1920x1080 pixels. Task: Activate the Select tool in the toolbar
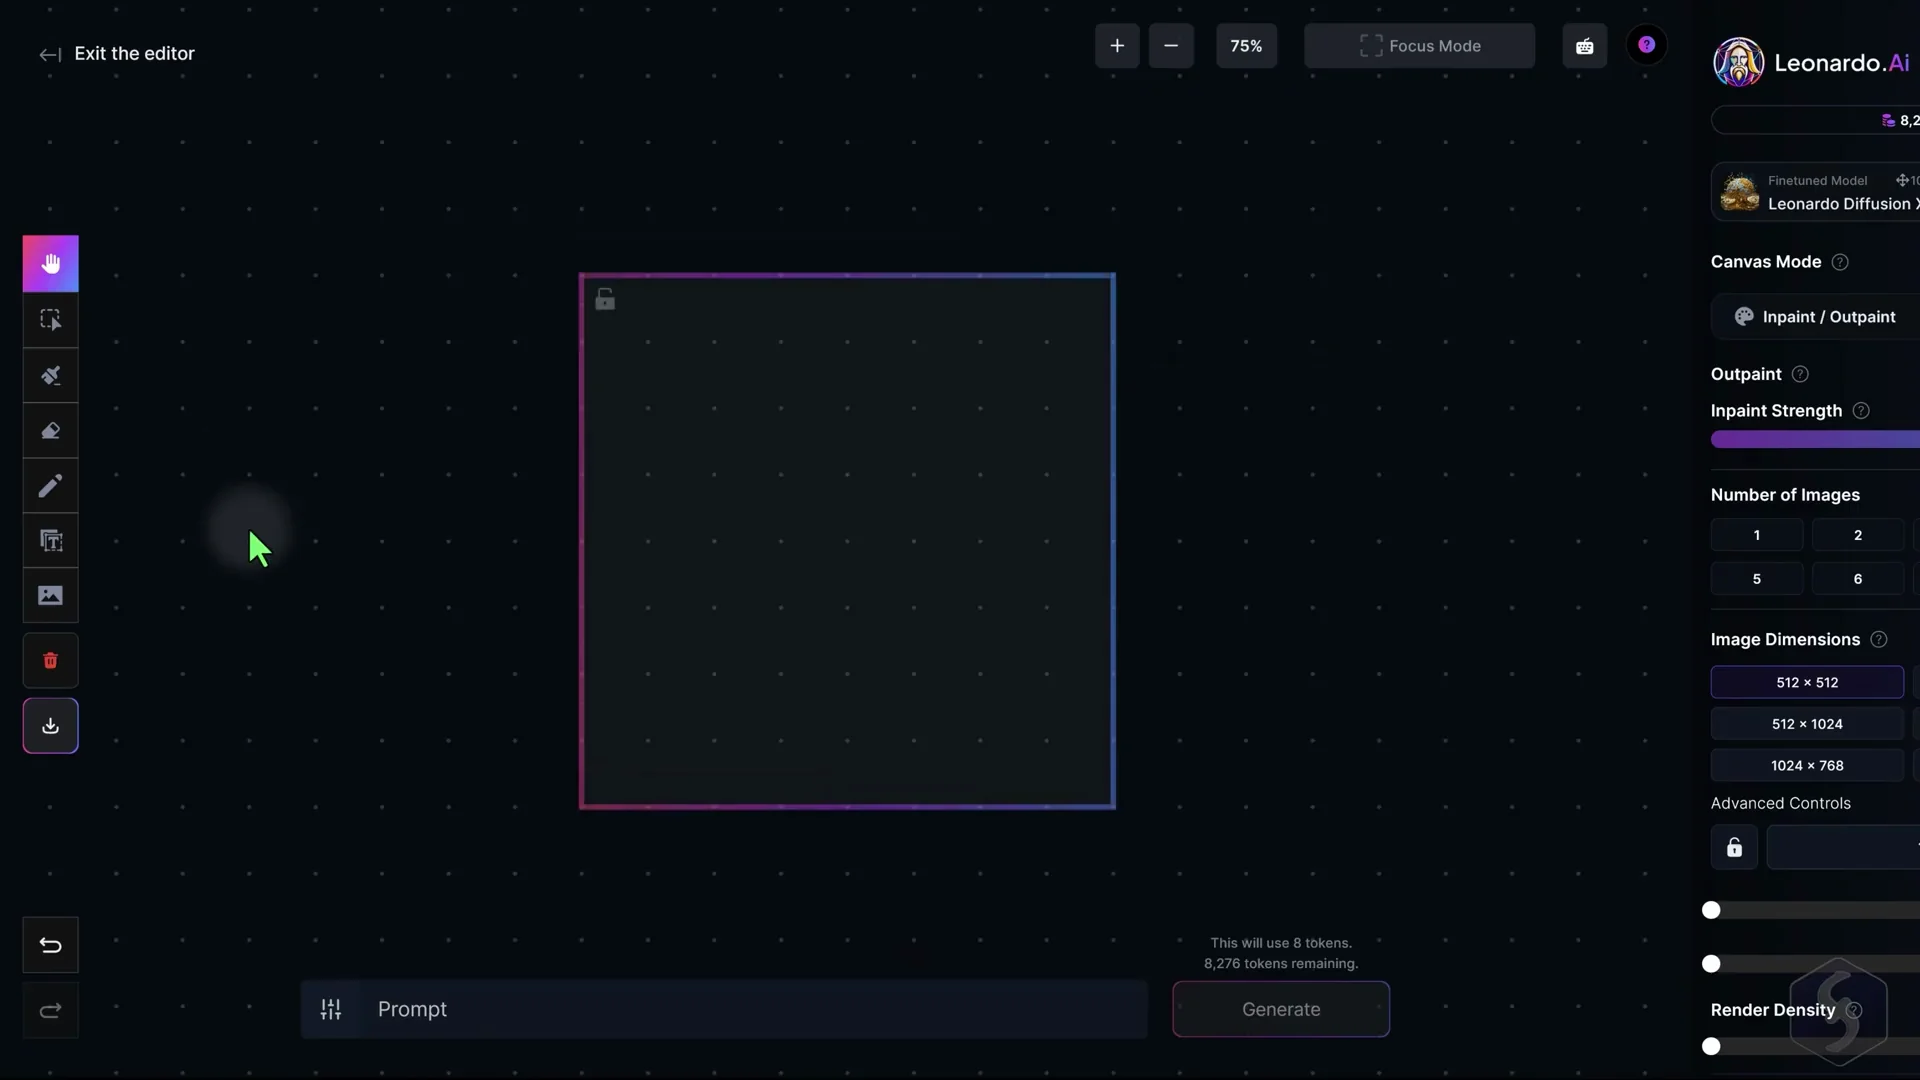click(x=50, y=319)
